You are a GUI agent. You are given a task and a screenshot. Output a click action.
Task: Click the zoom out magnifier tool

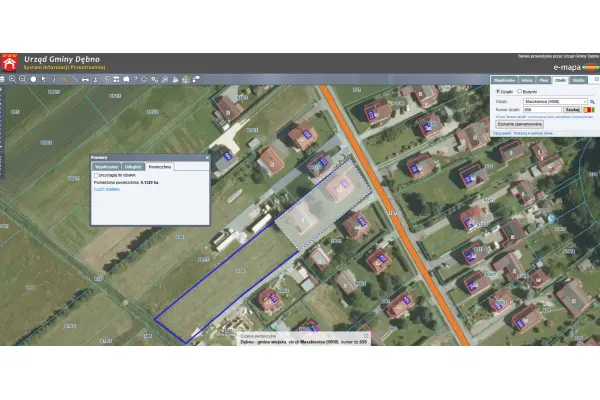click(23, 79)
